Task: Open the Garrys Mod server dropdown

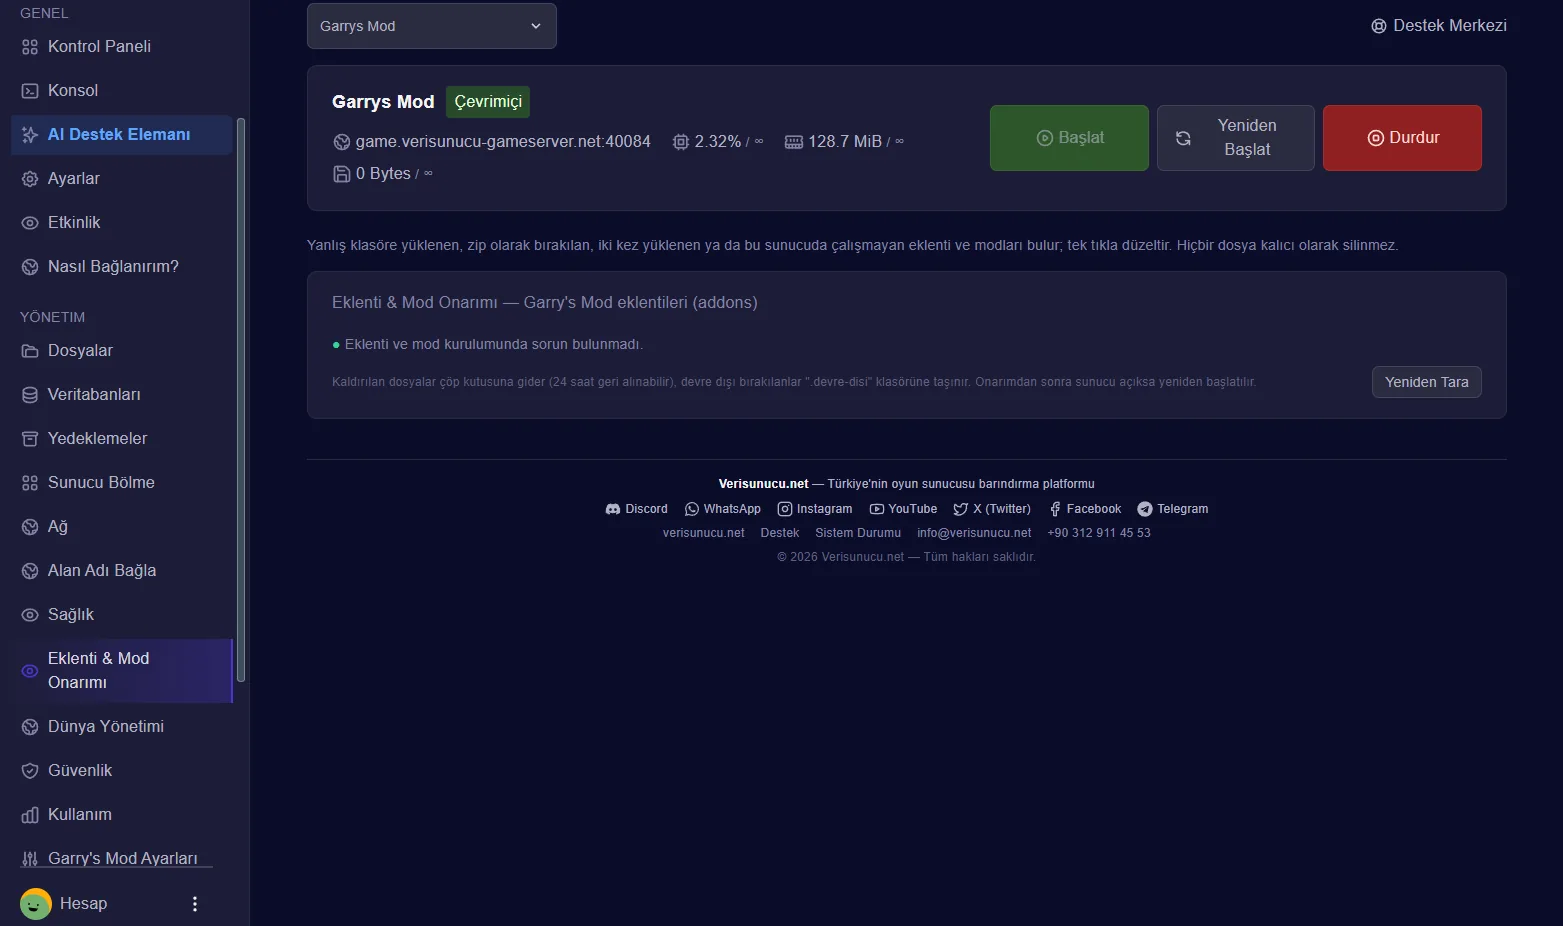Action: pyautogui.click(x=432, y=26)
